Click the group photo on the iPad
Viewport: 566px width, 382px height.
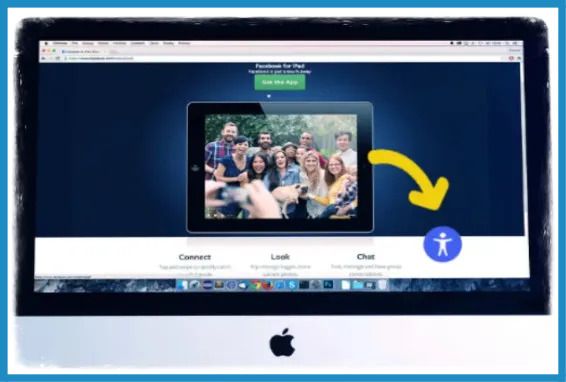pyautogui.click(x=281, y=166)
